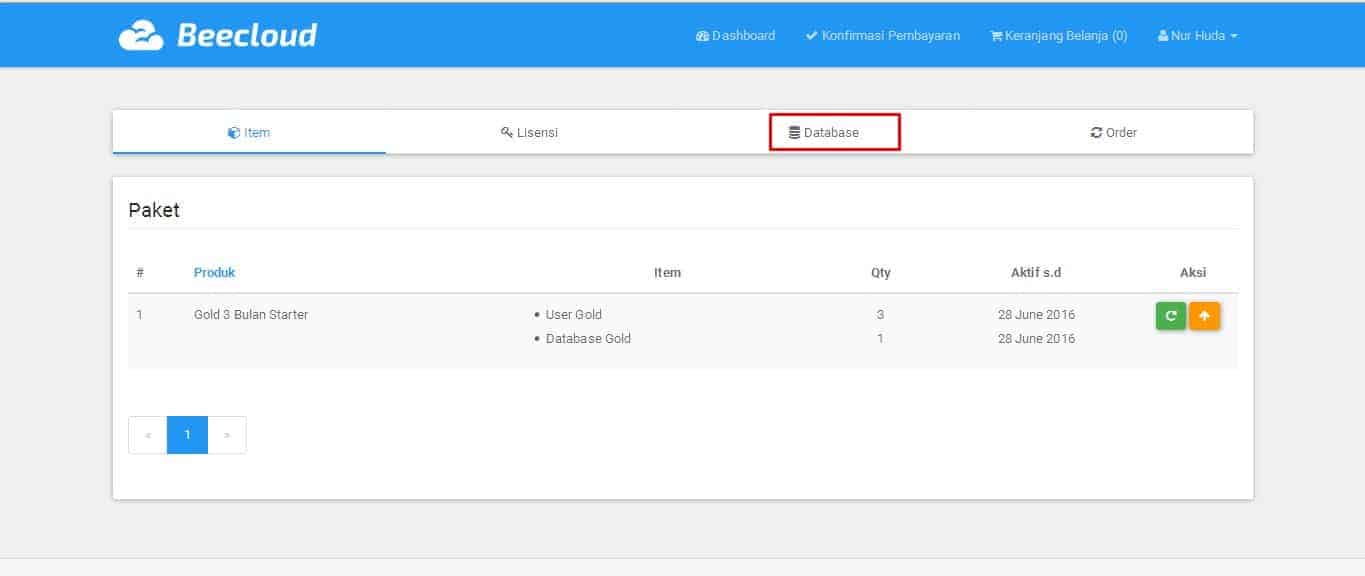Switch to the Database tab

(834, 131)
